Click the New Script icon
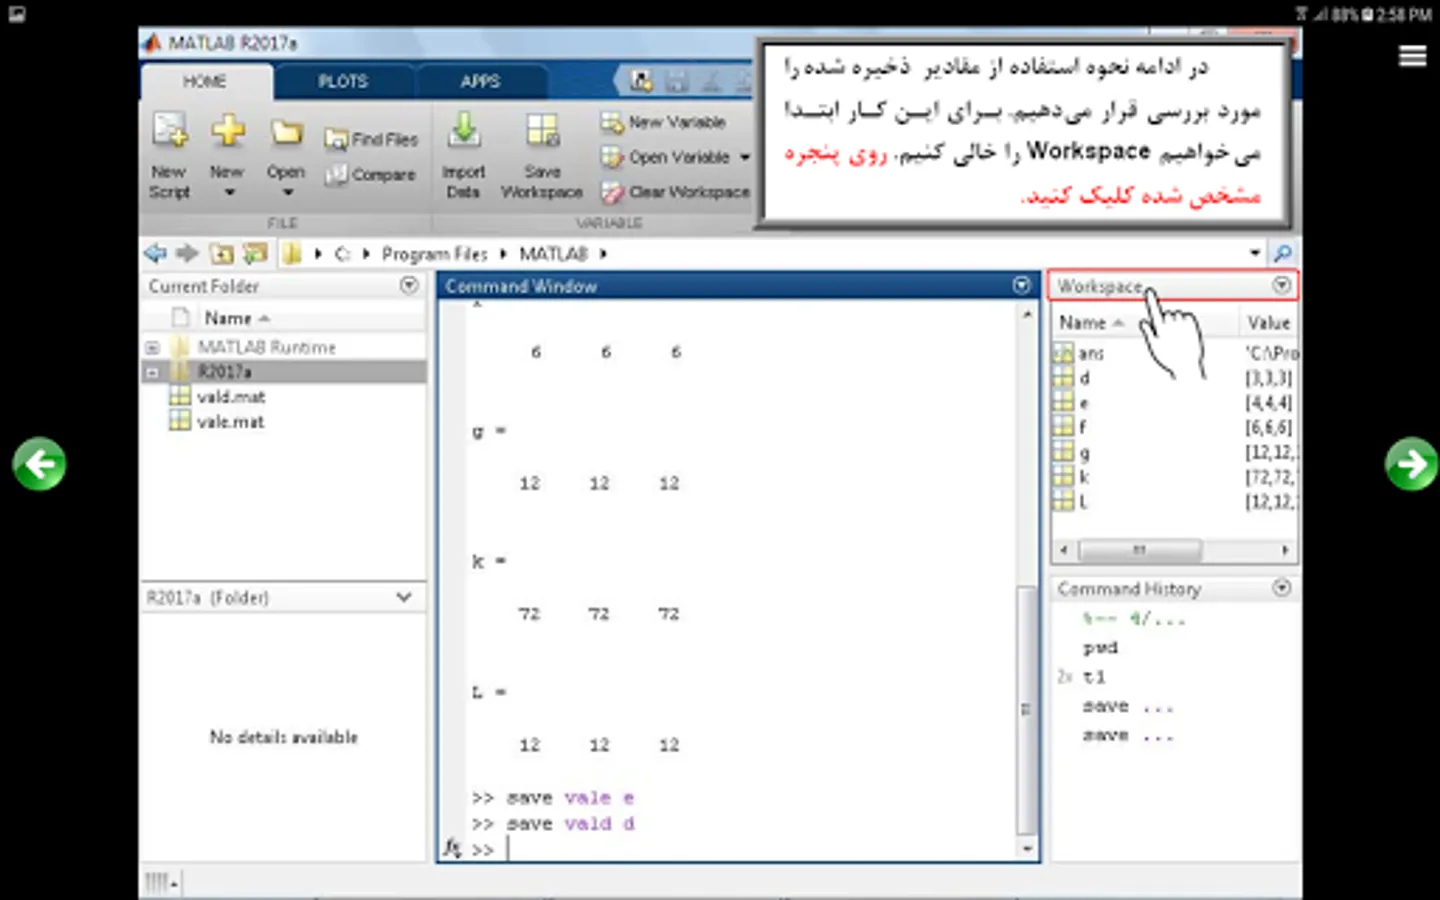The width and height of the screenshot is (1440, 900). [169, 131]
